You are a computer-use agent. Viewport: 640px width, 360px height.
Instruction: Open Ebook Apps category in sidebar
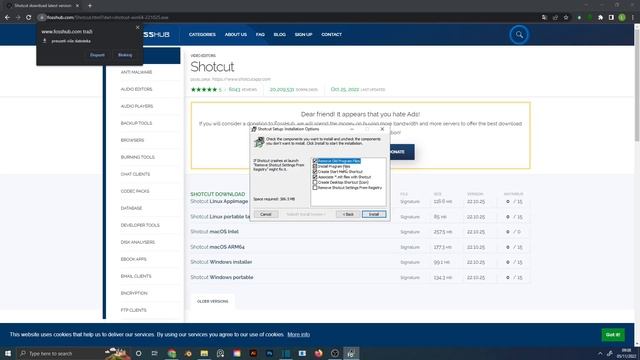pyautogui.click(x=133, y=259)
